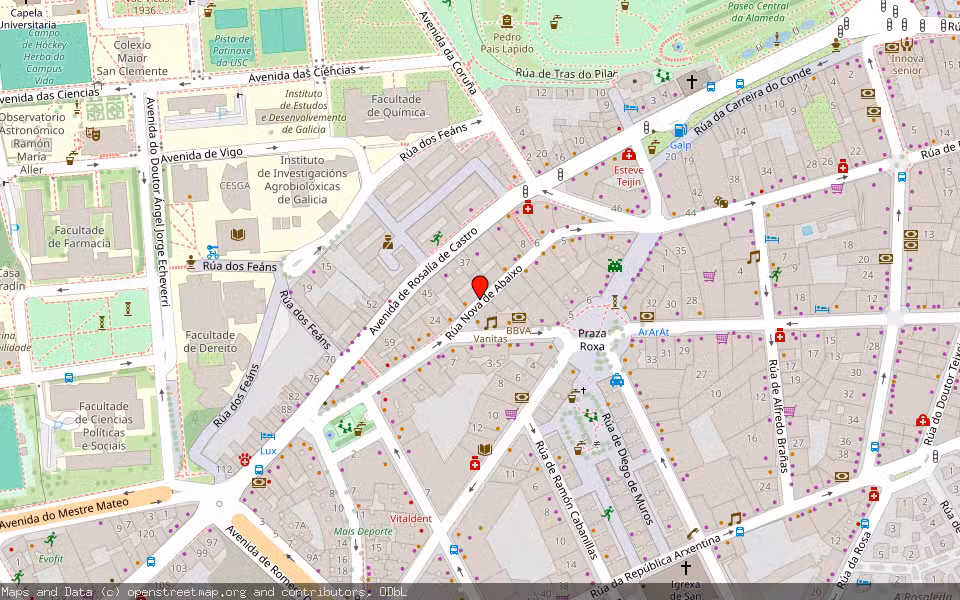
Task: Select 'Rúa de Alfredo Brañas' street label
Action: coord(777,416)
